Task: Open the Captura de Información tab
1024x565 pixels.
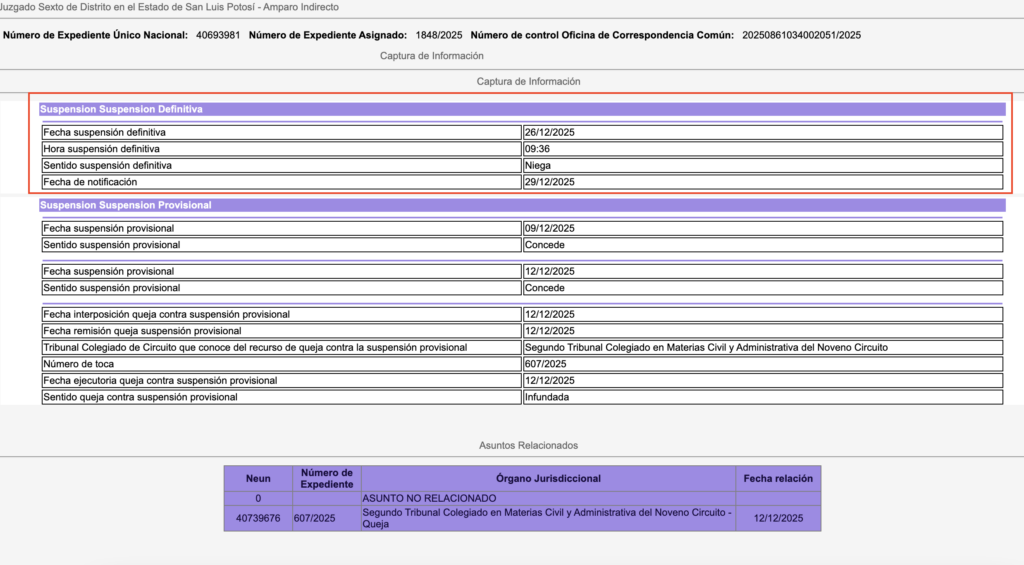Action: coord(431,56)
